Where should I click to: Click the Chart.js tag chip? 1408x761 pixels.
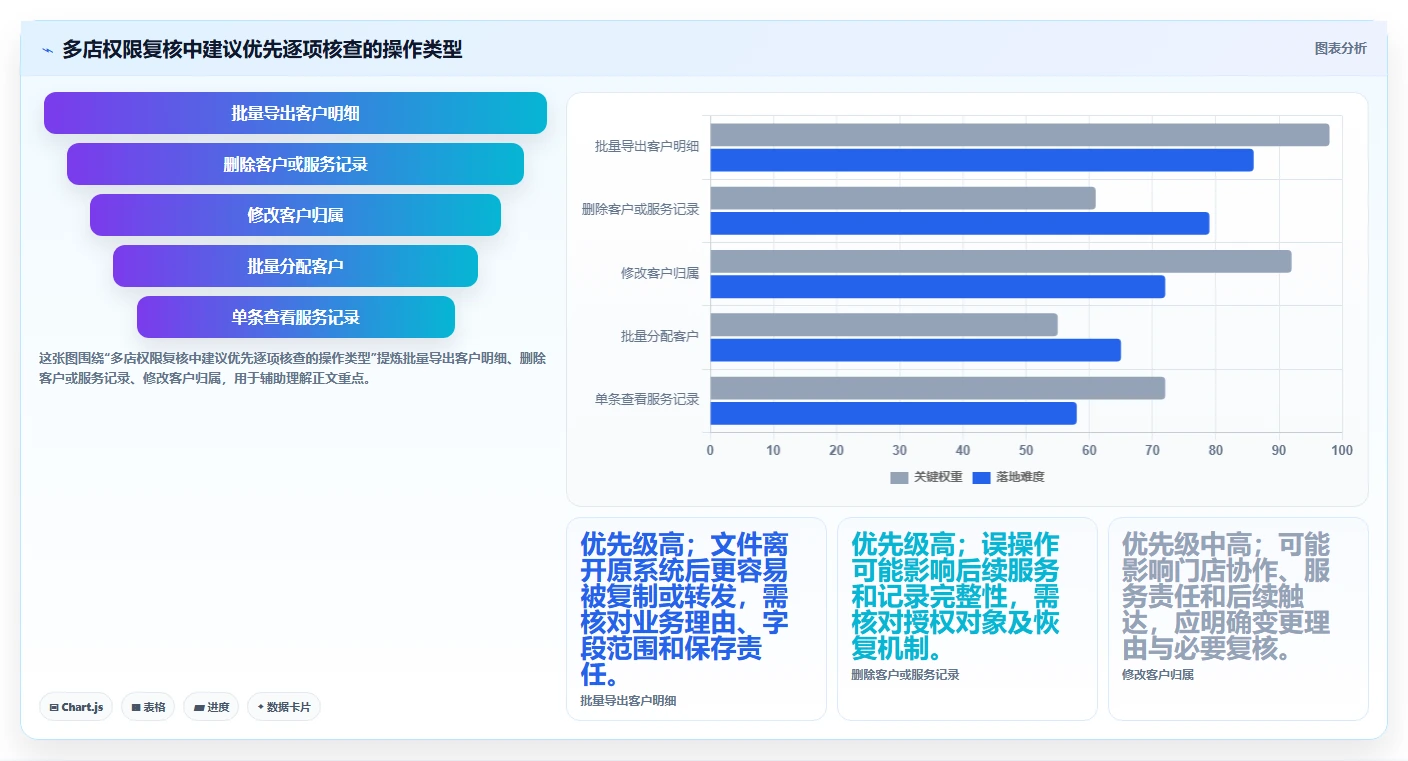click(76, 707)
